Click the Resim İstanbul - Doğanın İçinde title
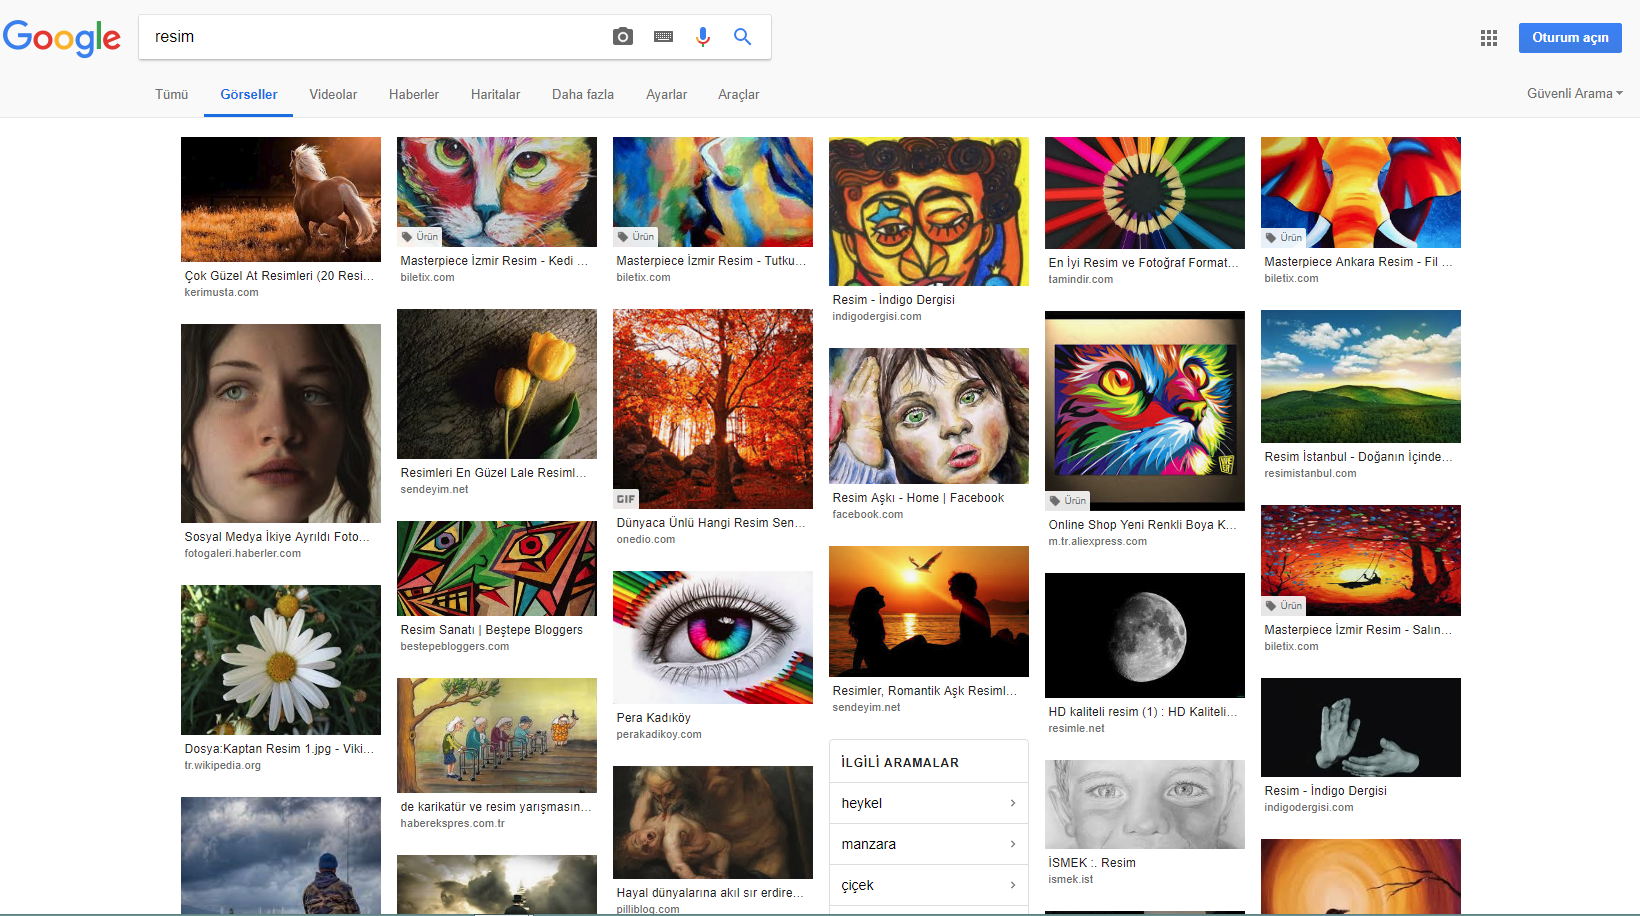The height and width of the screenshot is (916, 1640). point(1359,457)
